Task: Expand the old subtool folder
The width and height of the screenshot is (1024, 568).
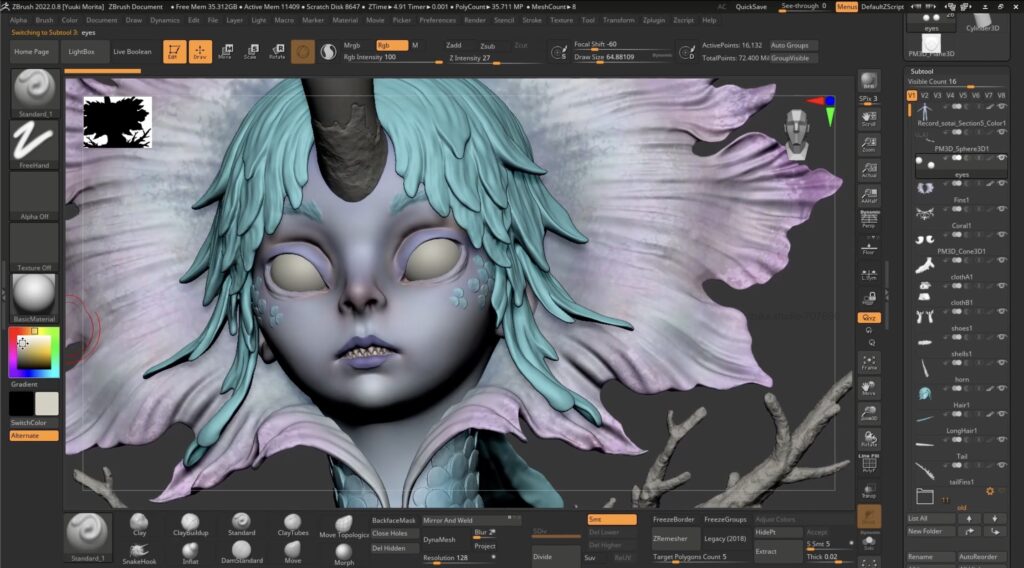Action: tap(925, 497)
